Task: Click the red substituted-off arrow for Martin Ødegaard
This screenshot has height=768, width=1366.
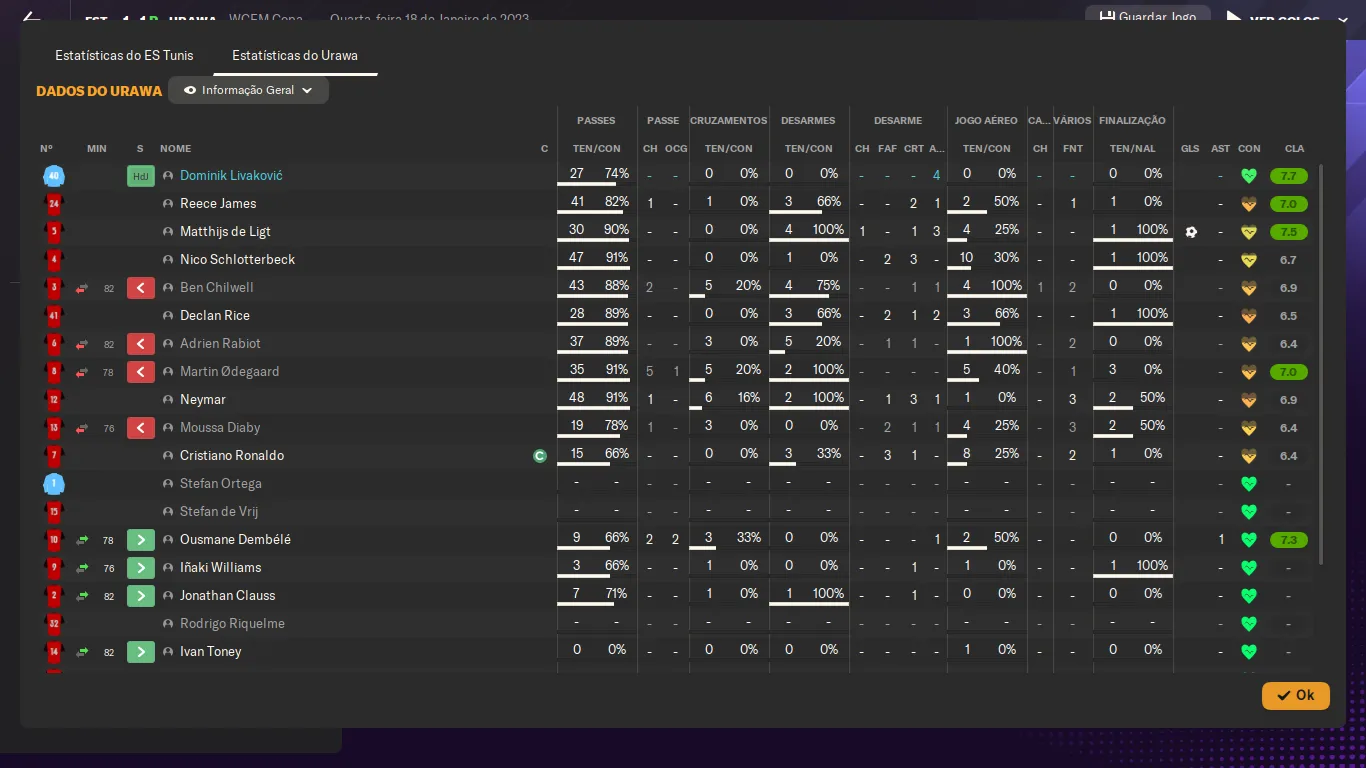Action: [x=141, y=372]
